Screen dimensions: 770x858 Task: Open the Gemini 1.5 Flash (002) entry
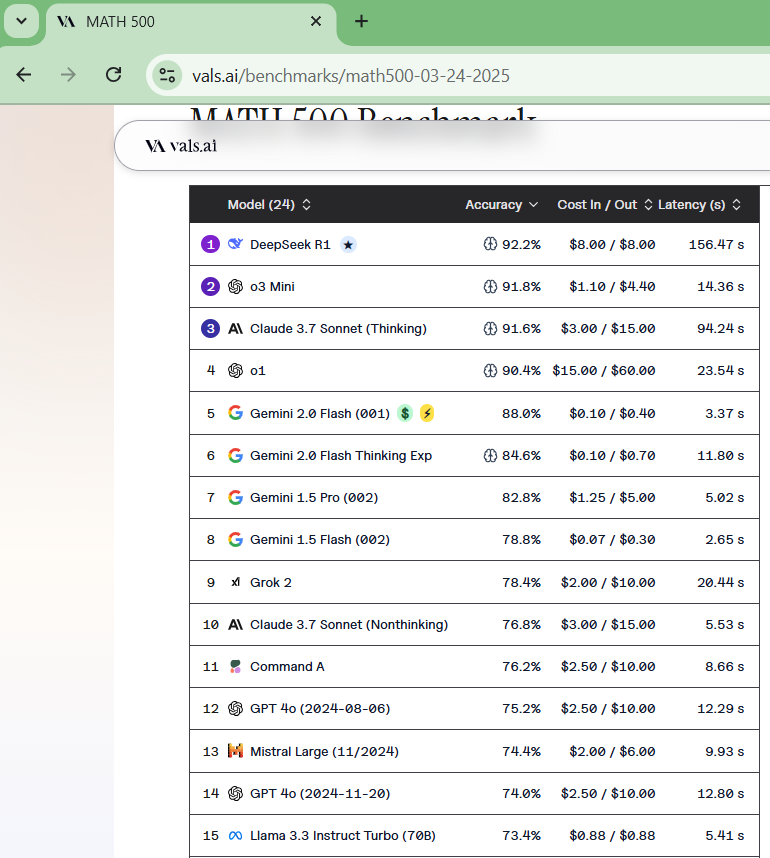pos(474,540)
